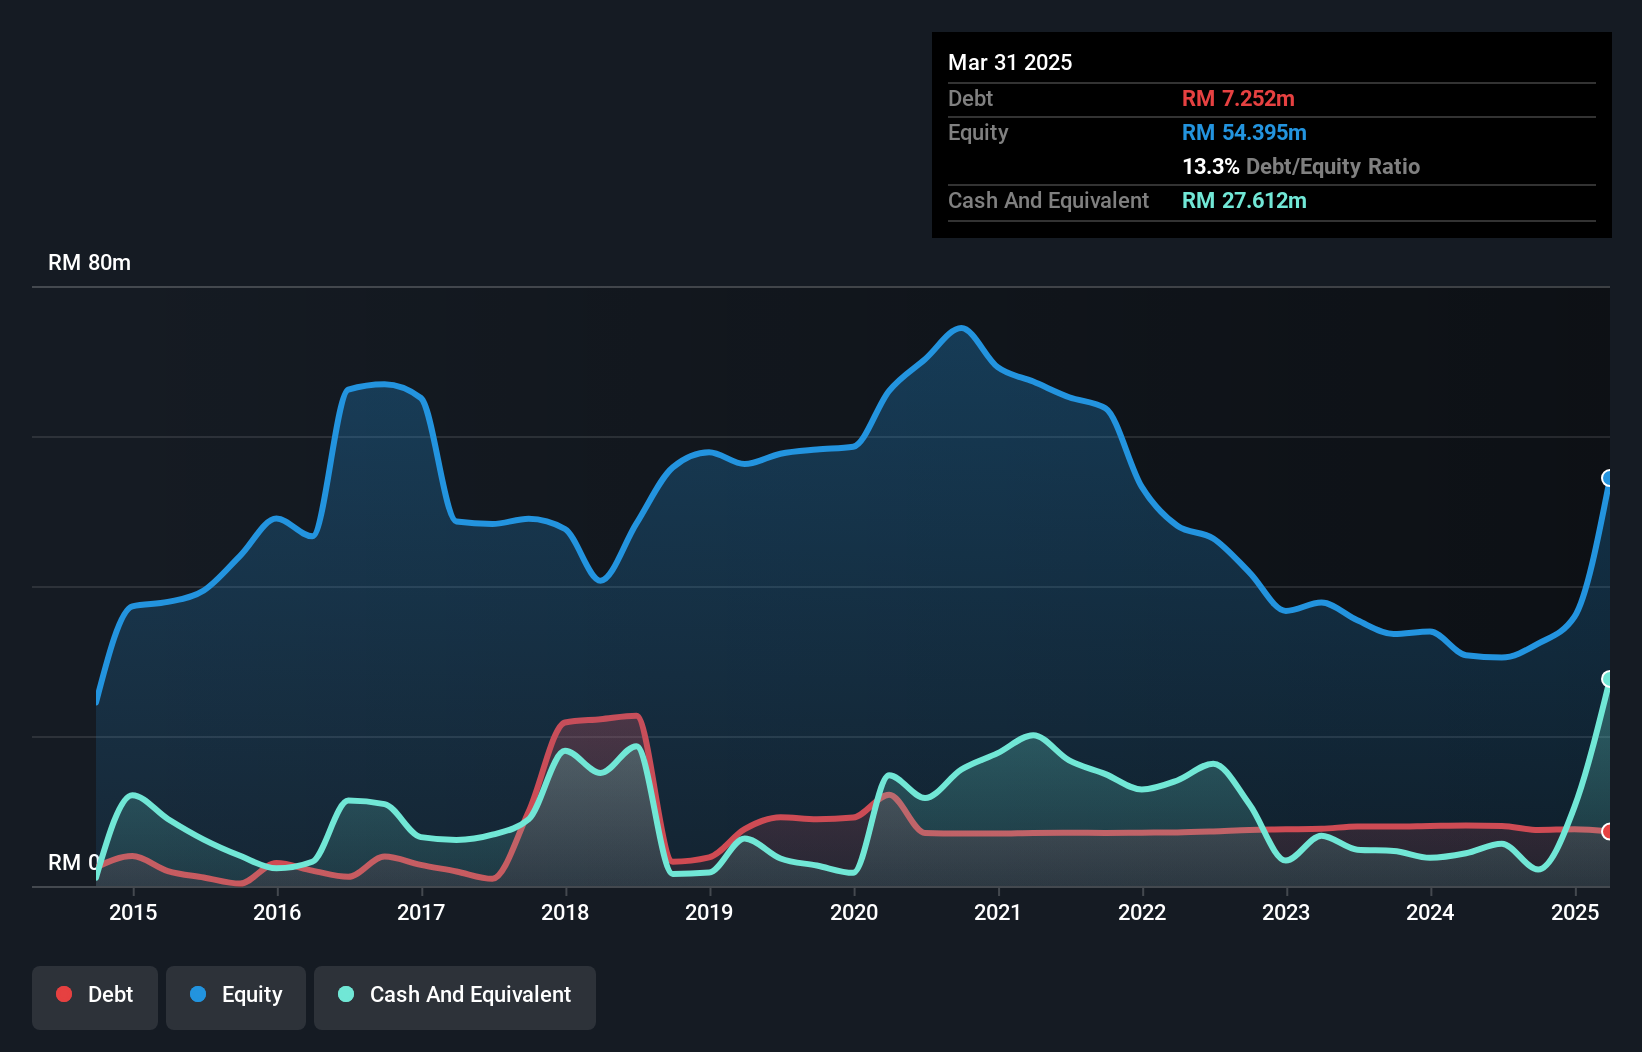
Task: Click the 2016 x-axis label
Action: (x=277, y=912)
